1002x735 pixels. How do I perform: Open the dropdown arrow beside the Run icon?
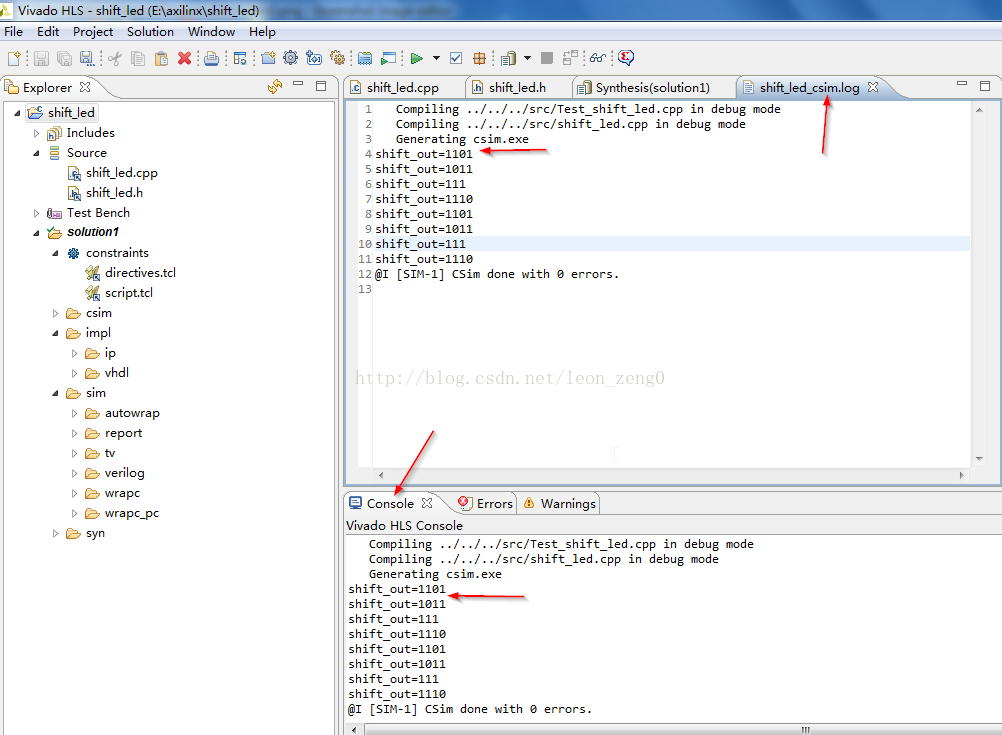click(436, 58)
